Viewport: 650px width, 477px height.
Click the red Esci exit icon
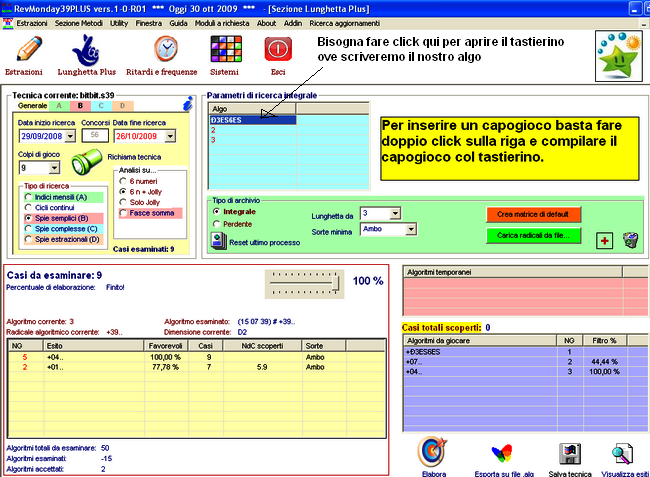pyautogui.click(x=278, y=49)
